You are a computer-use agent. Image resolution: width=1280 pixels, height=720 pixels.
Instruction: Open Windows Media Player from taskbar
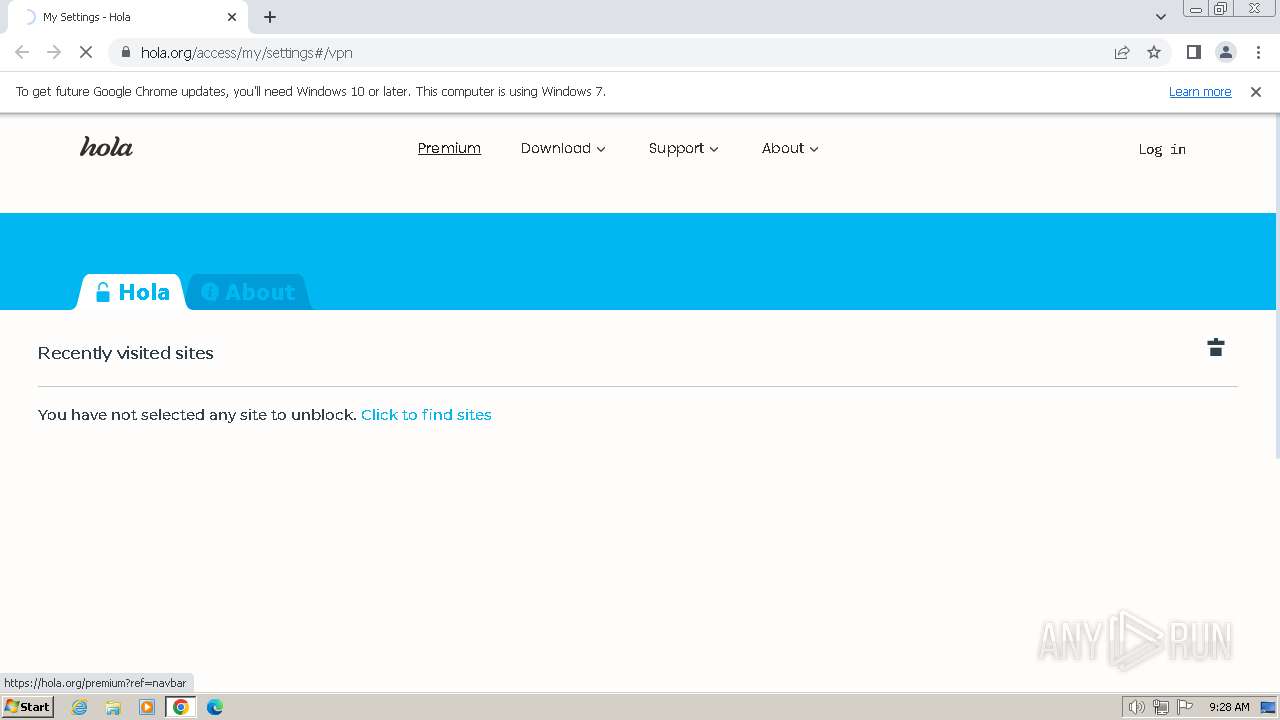[x=147, y=707]
